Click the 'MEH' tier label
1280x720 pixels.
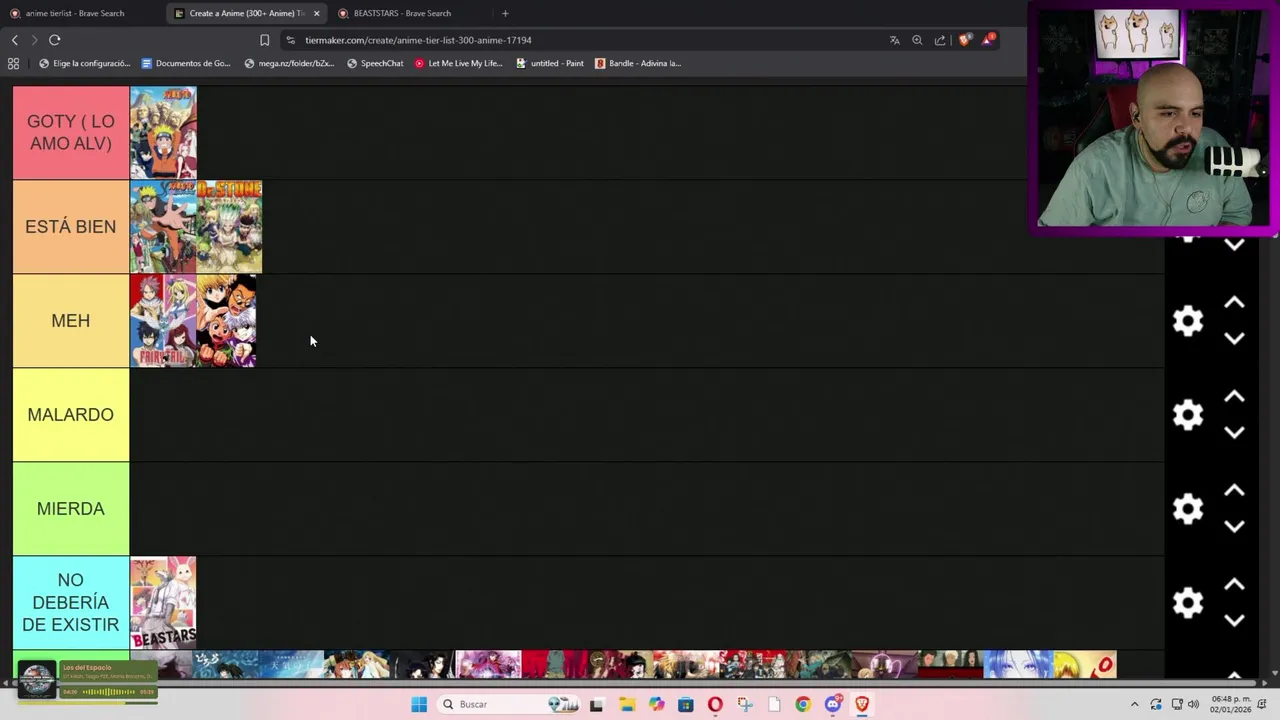tap(71, 321)
